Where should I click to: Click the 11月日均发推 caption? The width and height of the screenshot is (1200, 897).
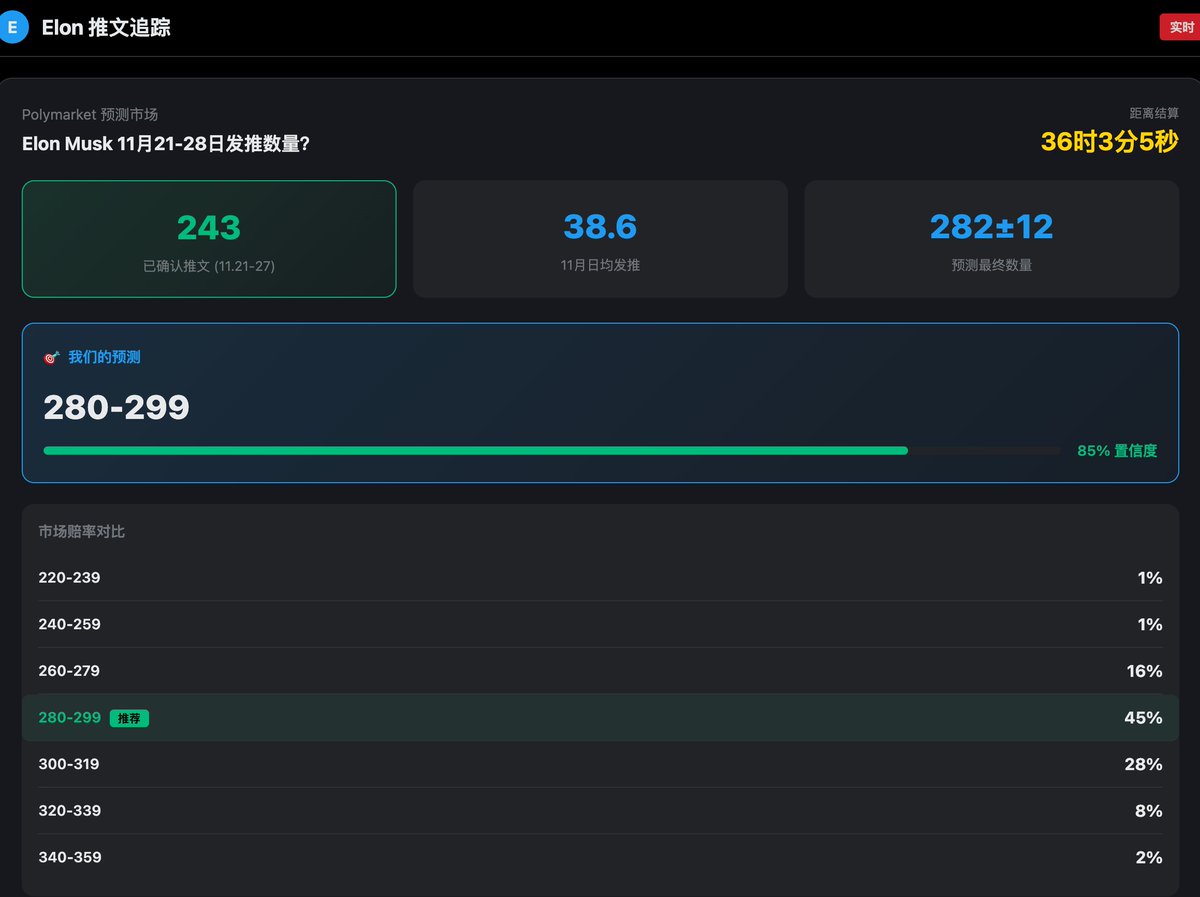pyautogui.click(x=600, y=265)
